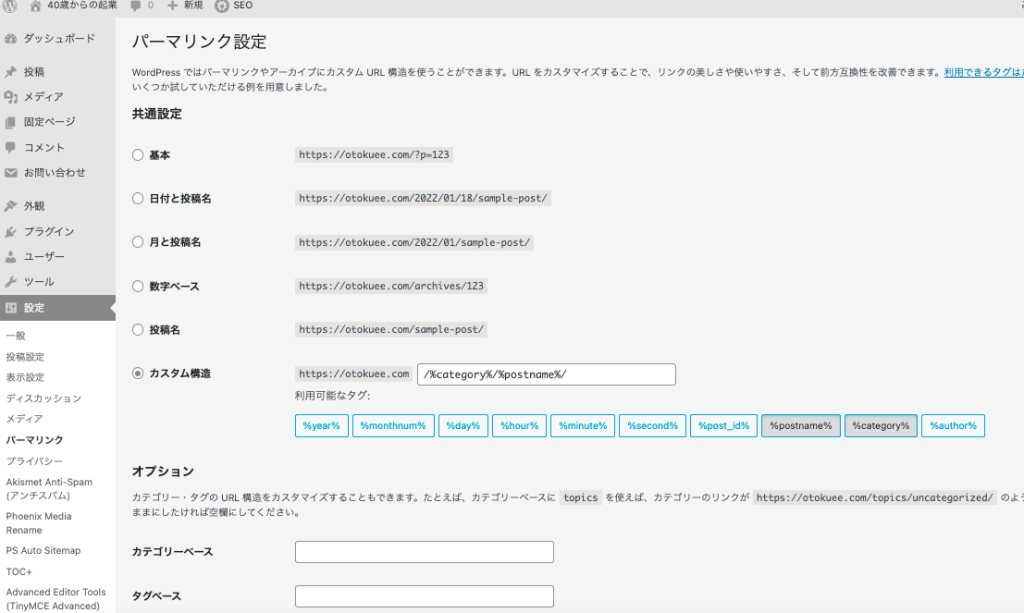
Task: Open the ツール menu in sidebar
Action: pyautogui.click(x=39, y=282)
